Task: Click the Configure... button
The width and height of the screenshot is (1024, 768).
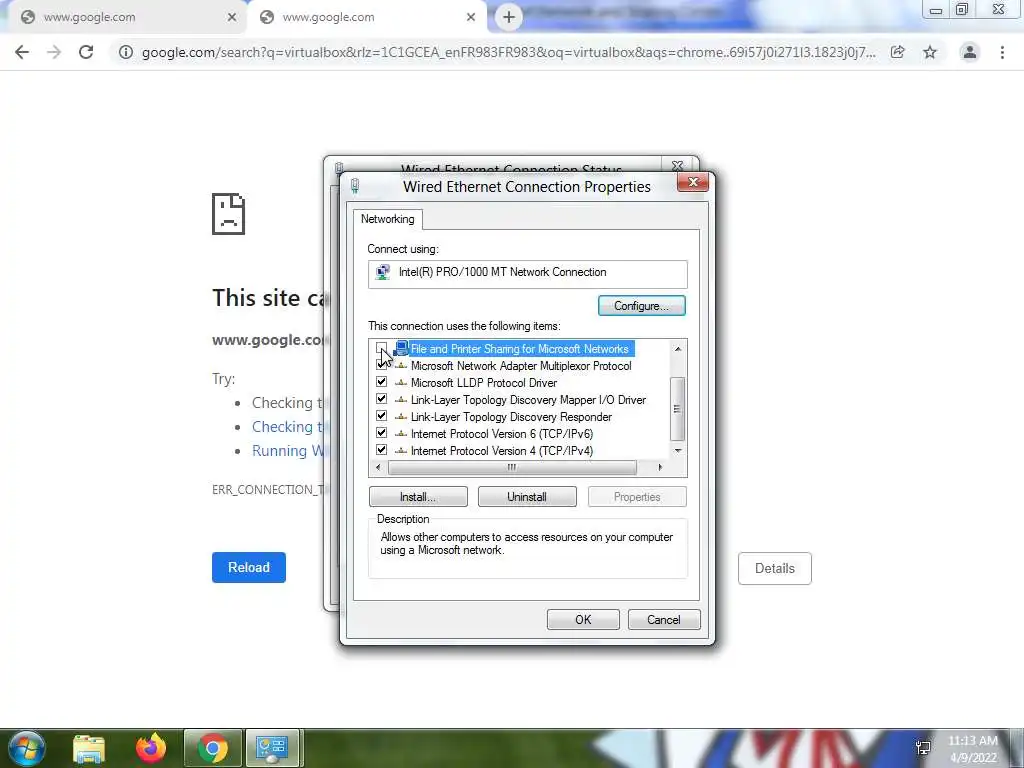Action: [642, 306]
